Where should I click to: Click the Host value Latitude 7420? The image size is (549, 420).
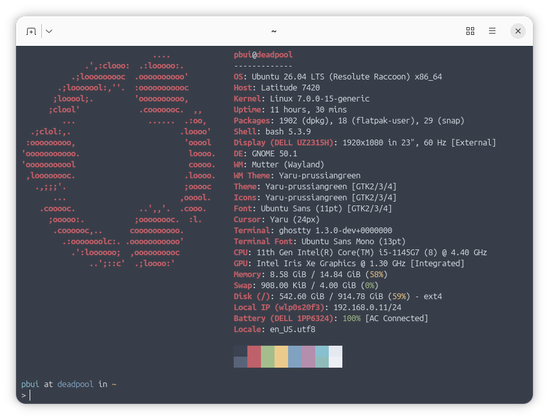[290, 88]
